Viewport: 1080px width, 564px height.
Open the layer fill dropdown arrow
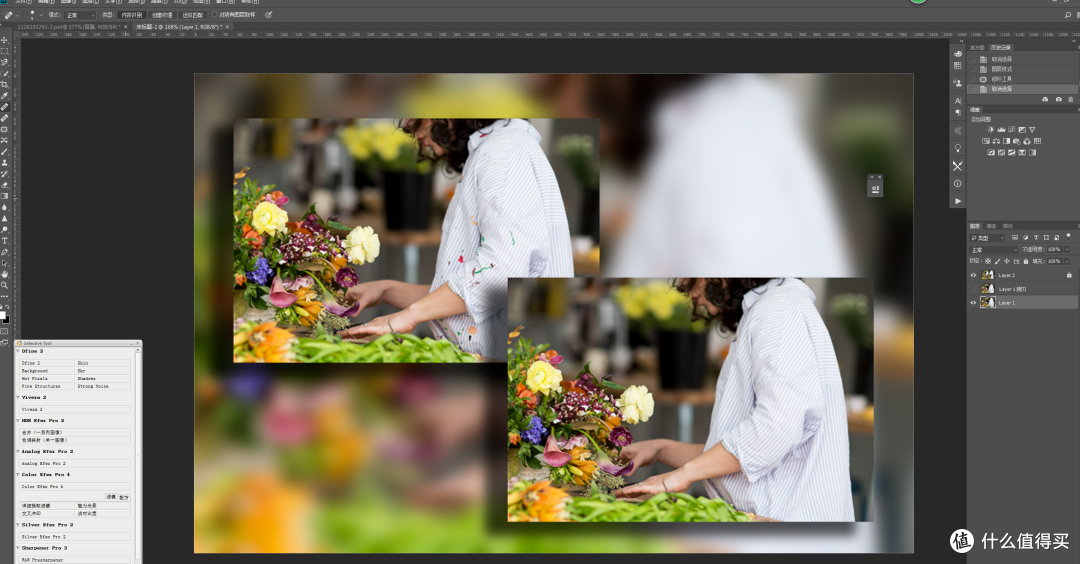(1067, 261)
